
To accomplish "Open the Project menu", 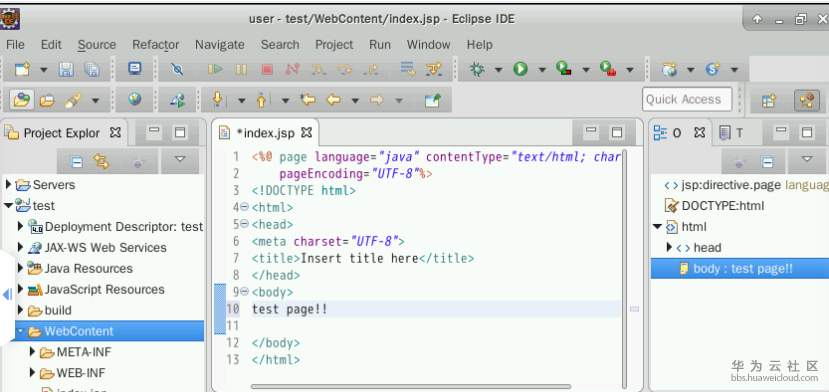I will tap(334, 45).
